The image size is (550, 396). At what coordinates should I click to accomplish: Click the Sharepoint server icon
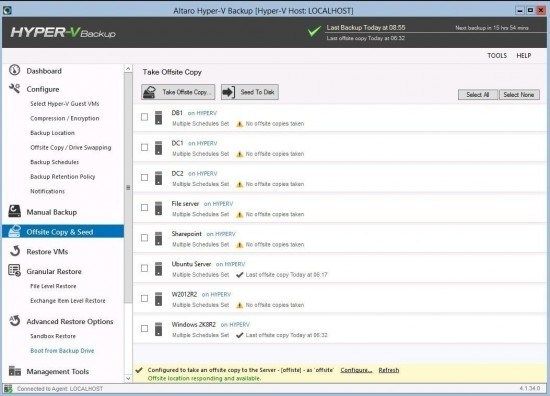pos(159,239)
